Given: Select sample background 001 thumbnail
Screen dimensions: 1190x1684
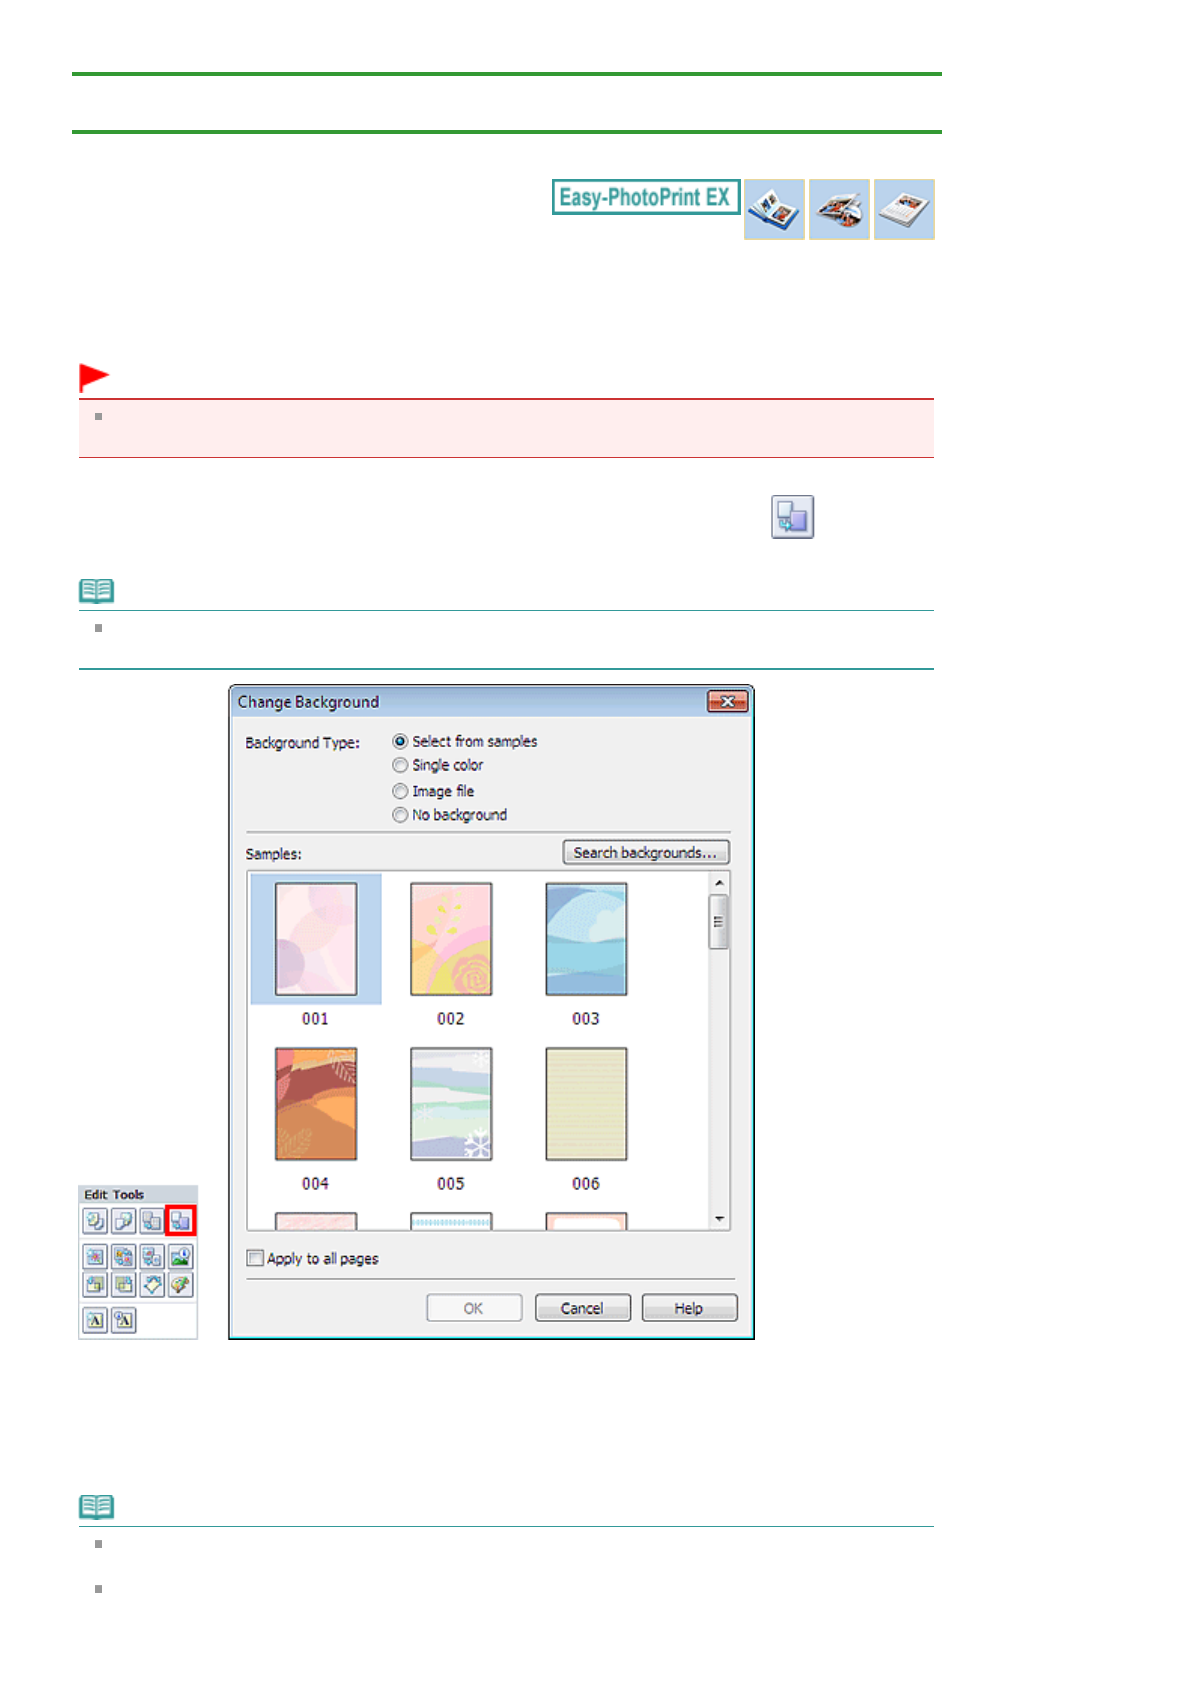Looking at the screenshot, I should (316, 939).
